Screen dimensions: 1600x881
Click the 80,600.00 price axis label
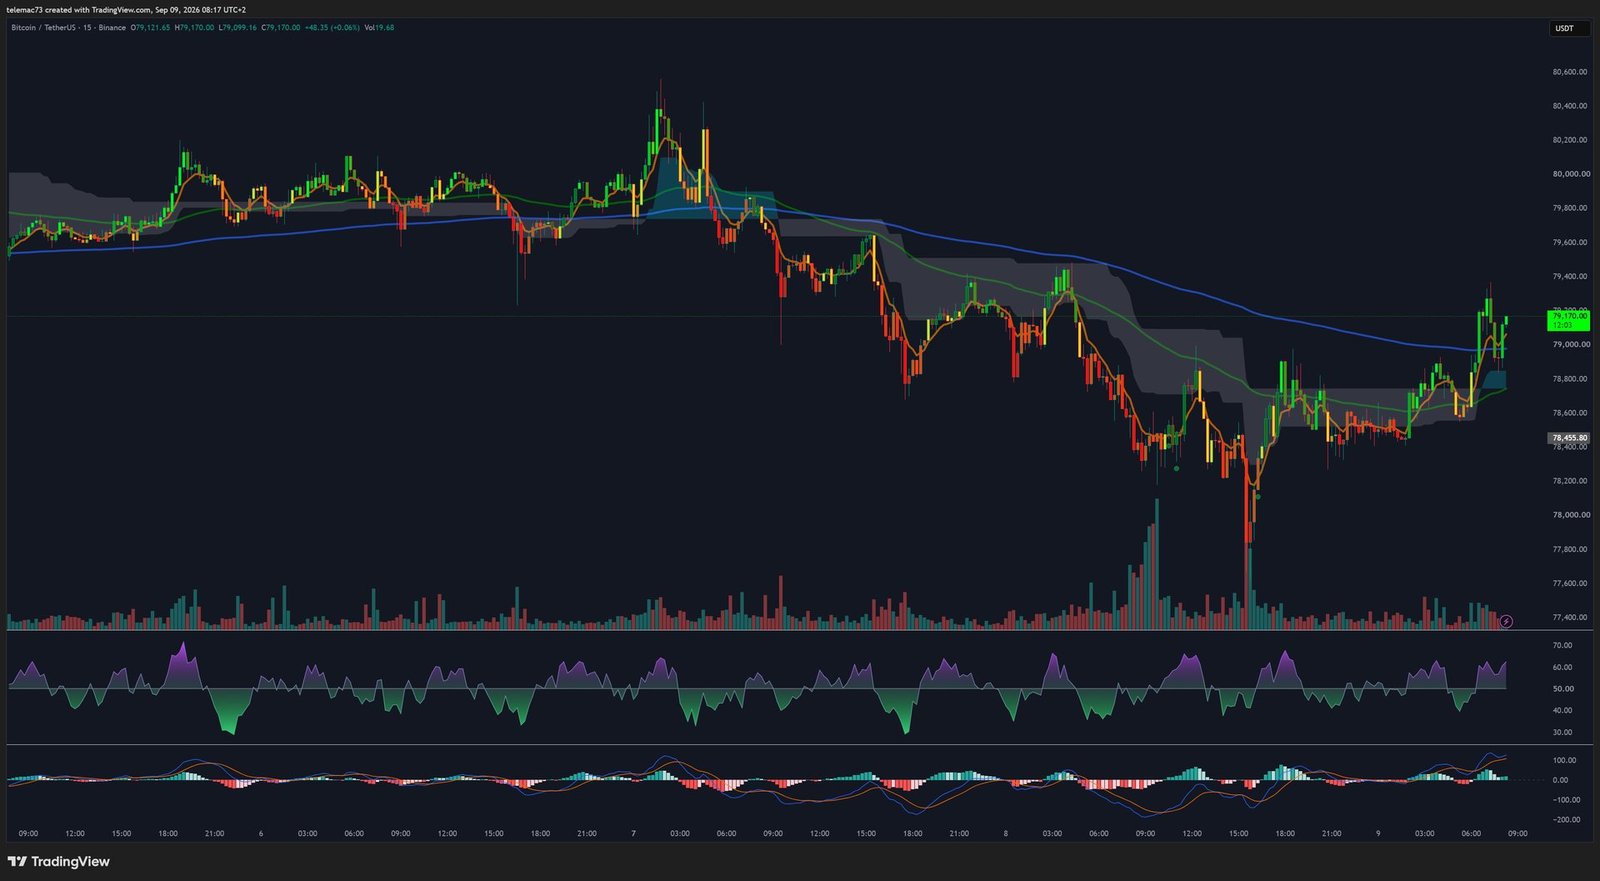point(1570,72)
